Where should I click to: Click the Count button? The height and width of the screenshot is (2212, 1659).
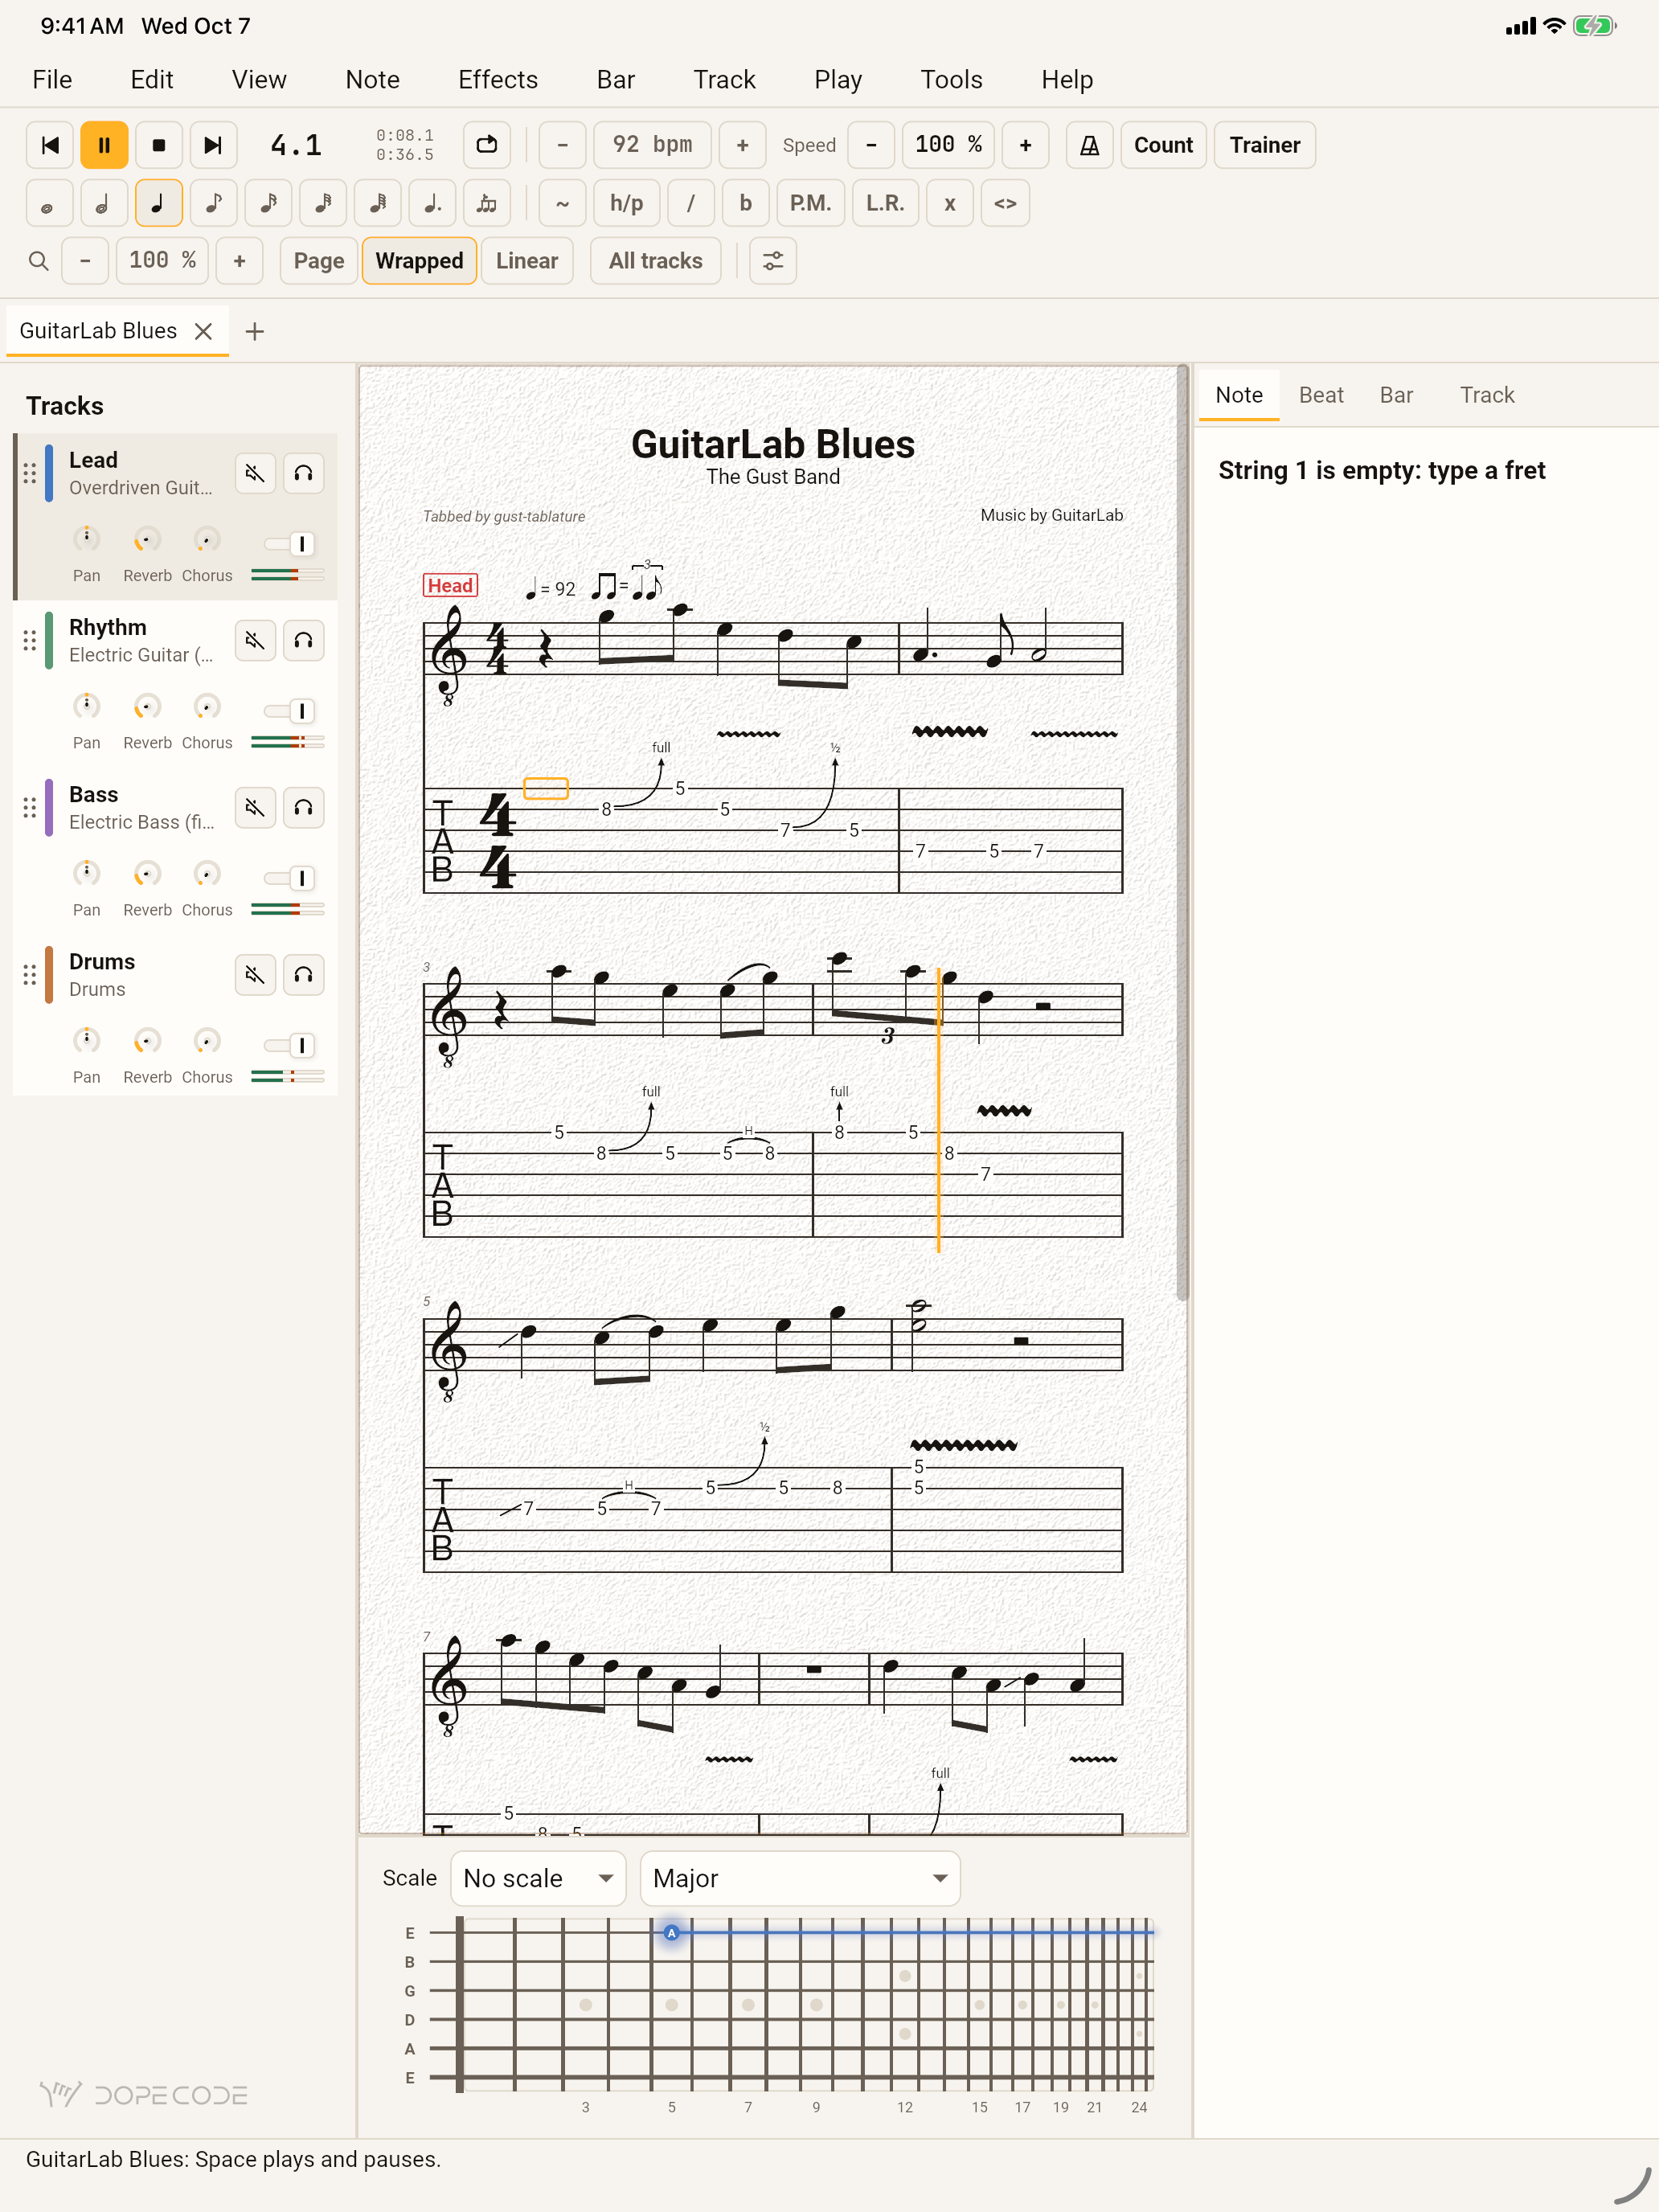(1163, 145)
